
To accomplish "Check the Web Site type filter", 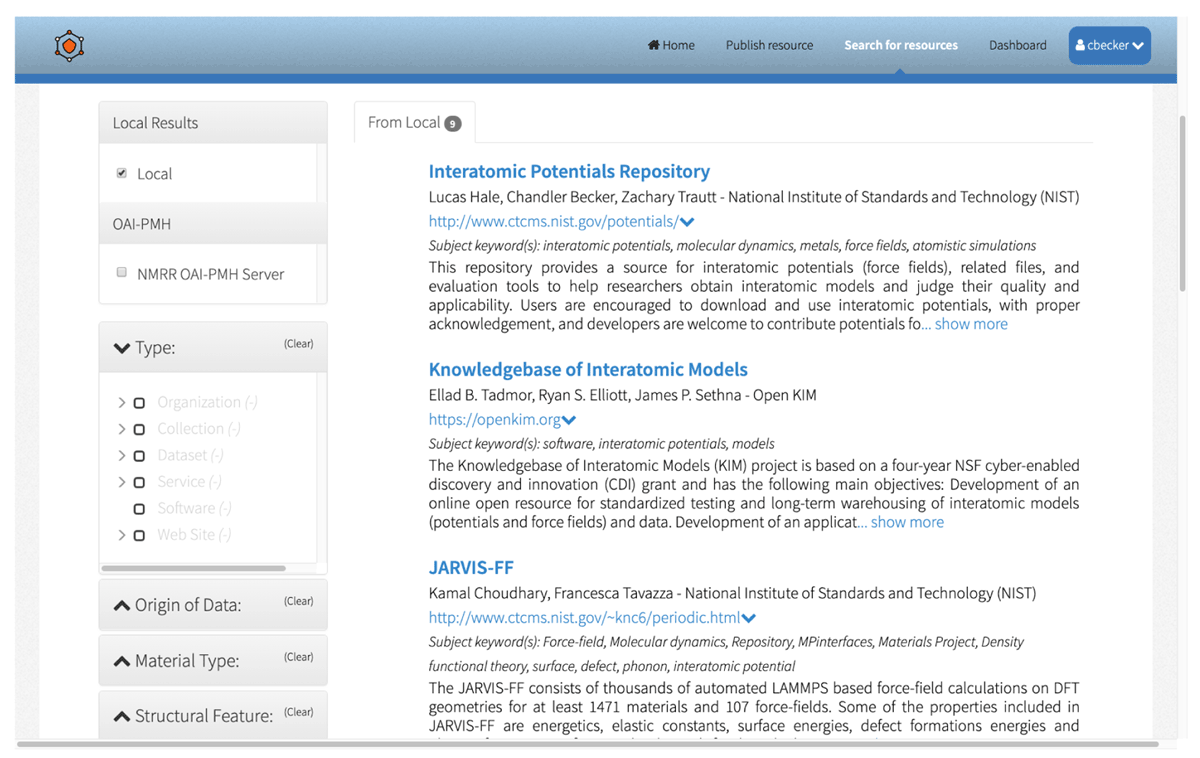I will pyautogui.click(x=139, y=535).
